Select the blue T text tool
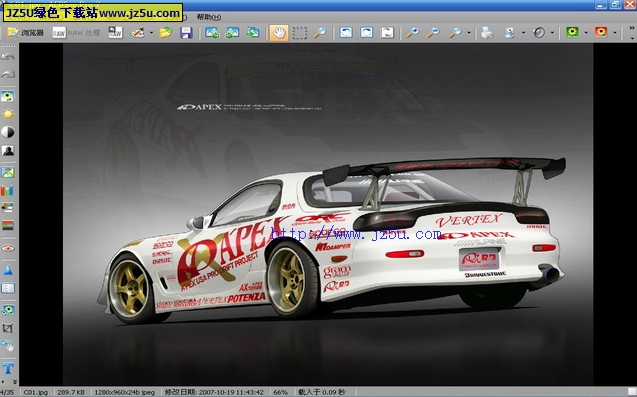This screenshot has height=397, width=637. tap(8, 368)
